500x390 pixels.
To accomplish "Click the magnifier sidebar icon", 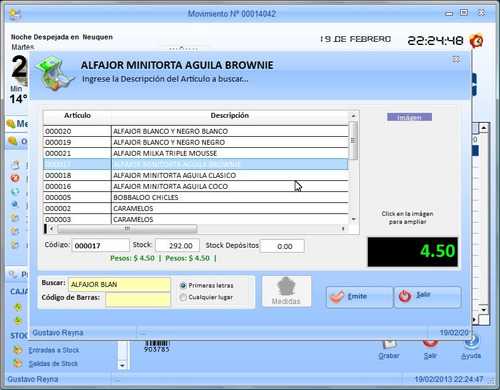I will pos(15,205).
